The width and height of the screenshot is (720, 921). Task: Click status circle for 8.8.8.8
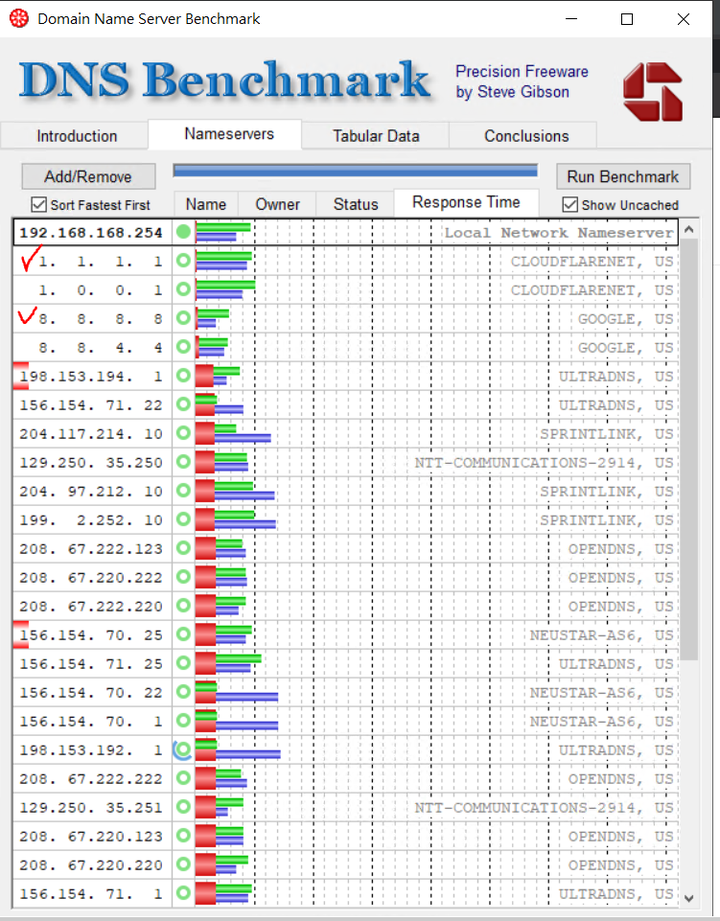click(183, 318)
